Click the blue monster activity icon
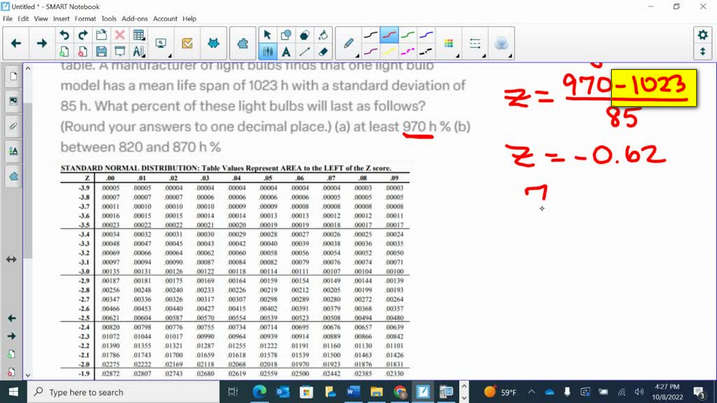The height and width of the screenshot is (403, 717). click(x=213, y=43)
